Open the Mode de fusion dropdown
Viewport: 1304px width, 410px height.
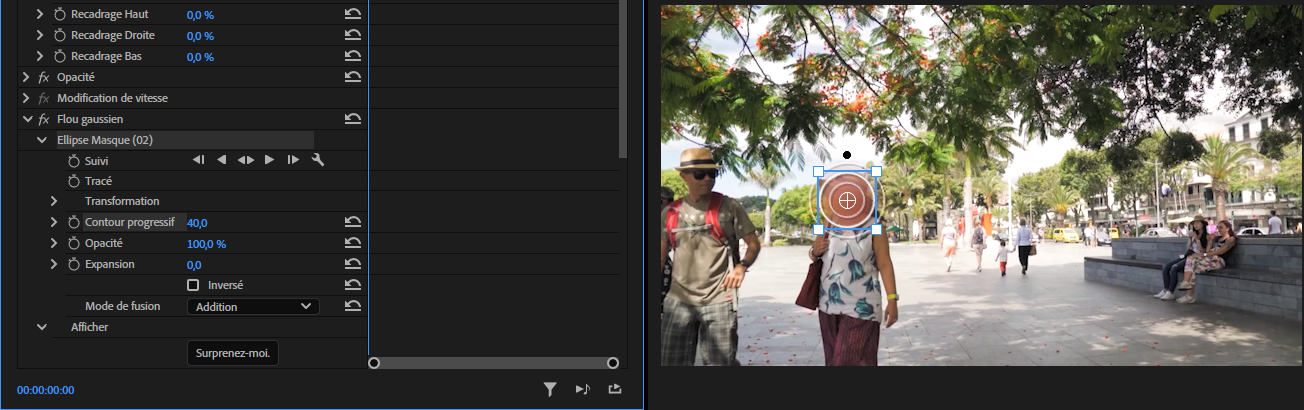coord(253,307)
